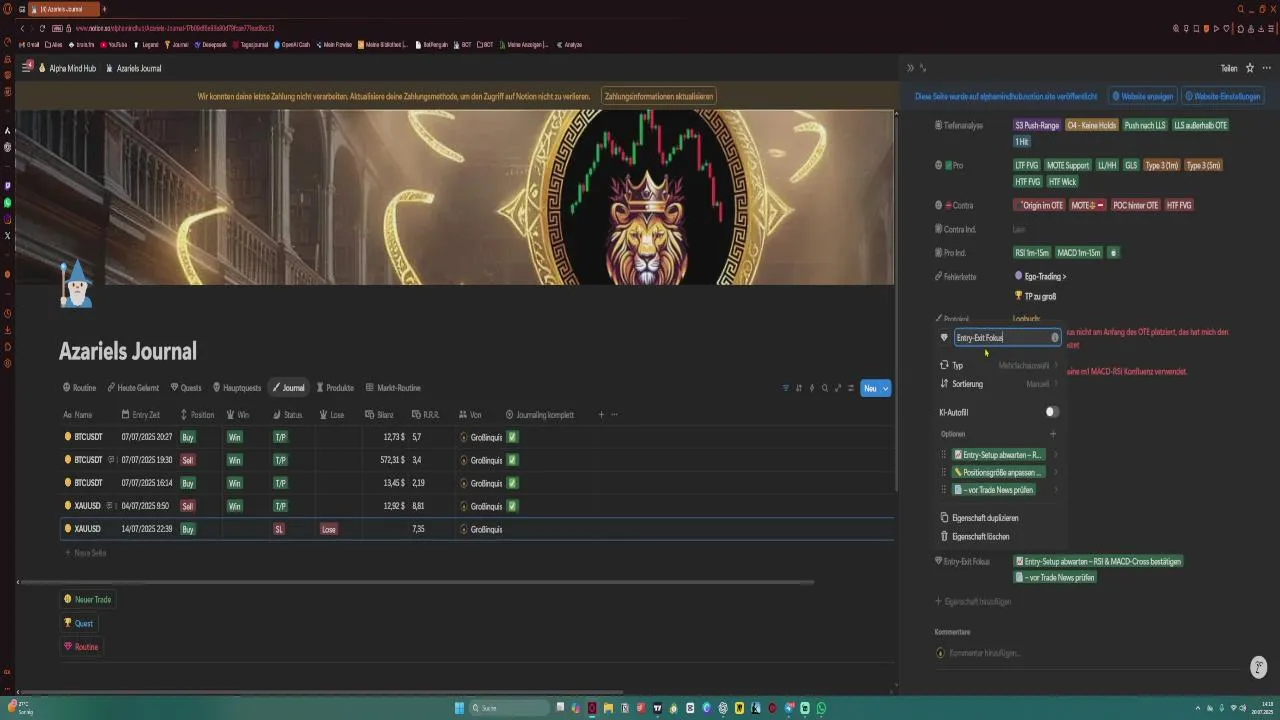
Task: Expand the Entry-Setup abwarten option chevron
Action: (1055, 455)
